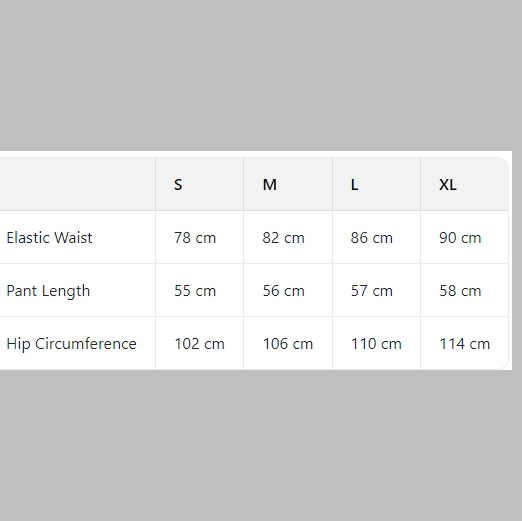The image size is (522, 521).
Task: Click the 110 cm hip cell
Action: click(x=376, y=343)
